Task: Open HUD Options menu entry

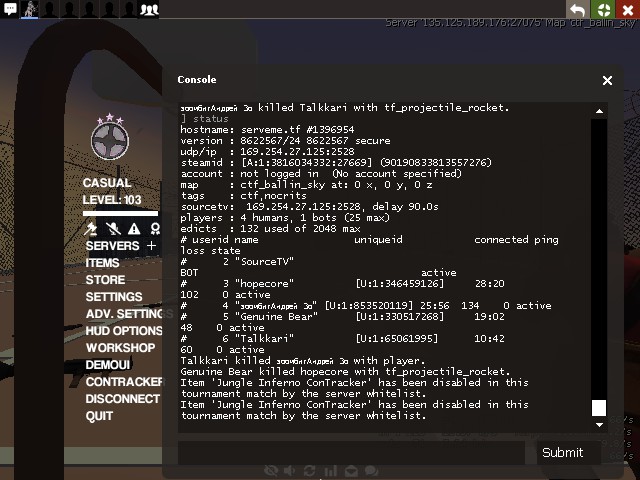Action: pos(123,331)
